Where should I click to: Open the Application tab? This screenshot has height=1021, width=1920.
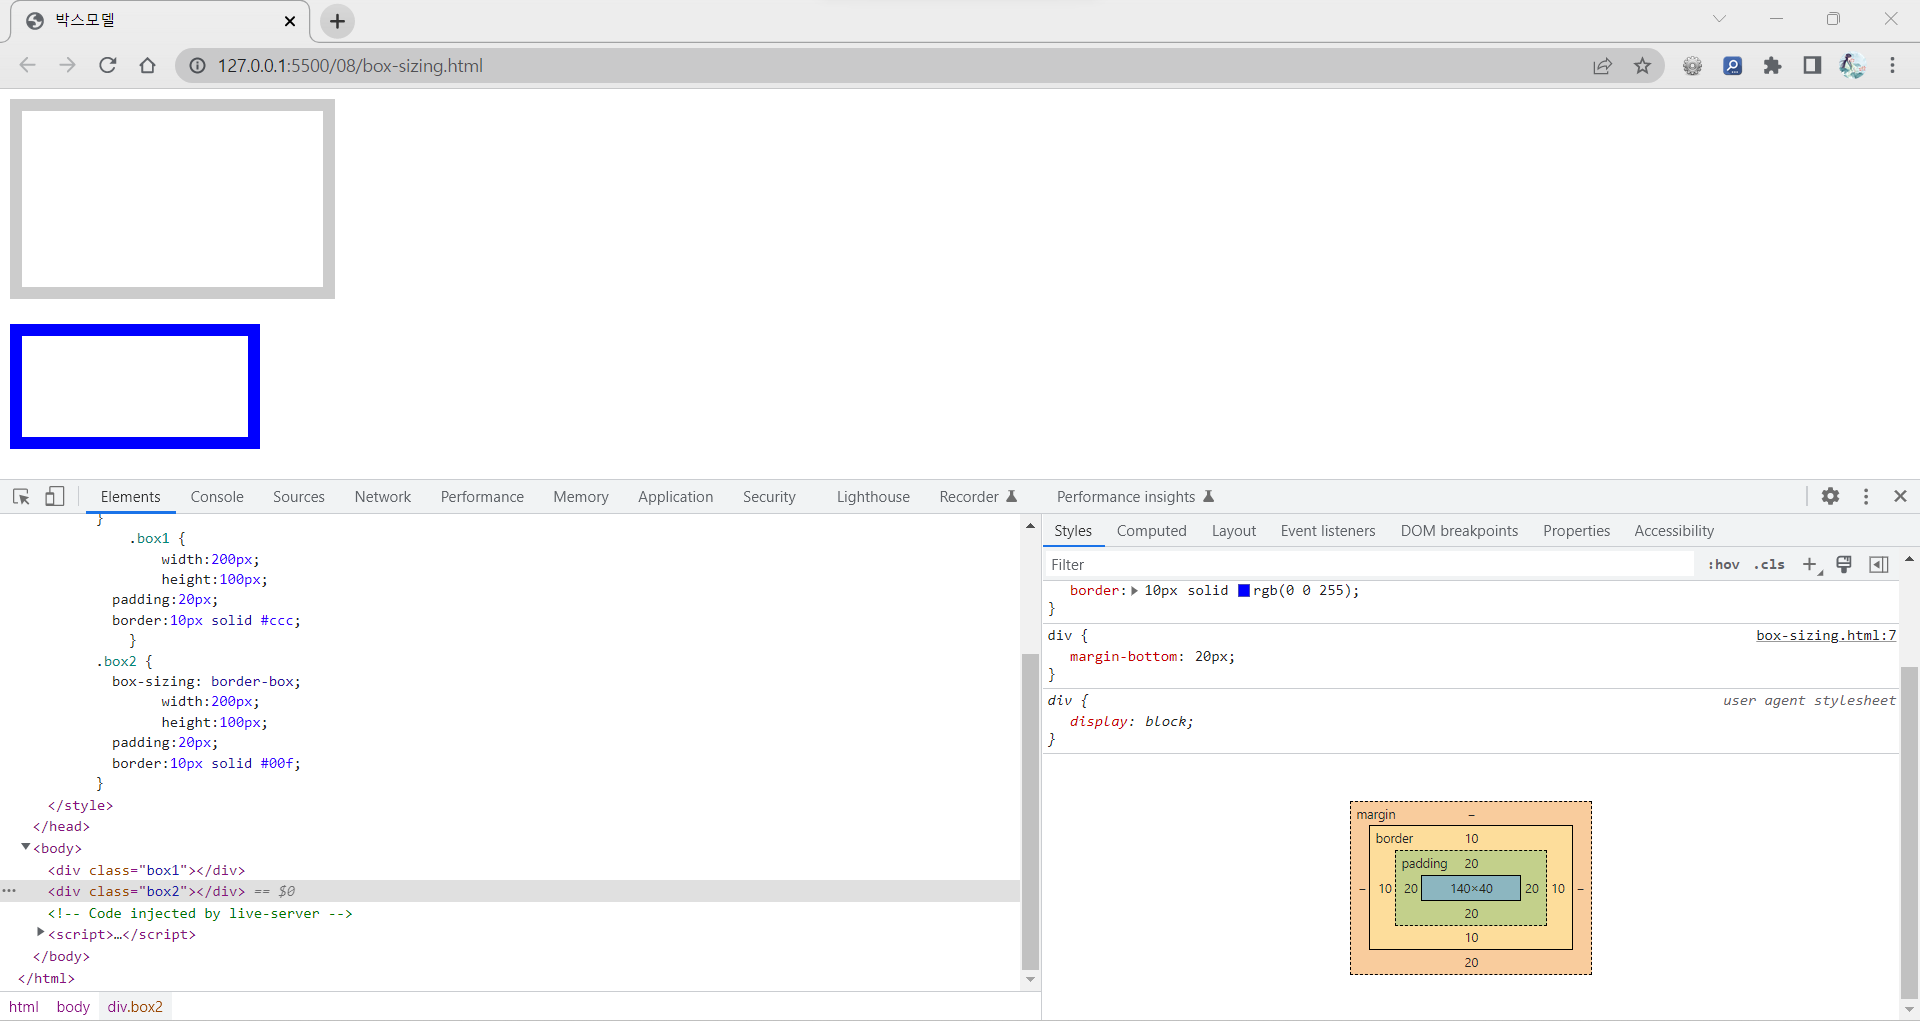coord(675,497)
